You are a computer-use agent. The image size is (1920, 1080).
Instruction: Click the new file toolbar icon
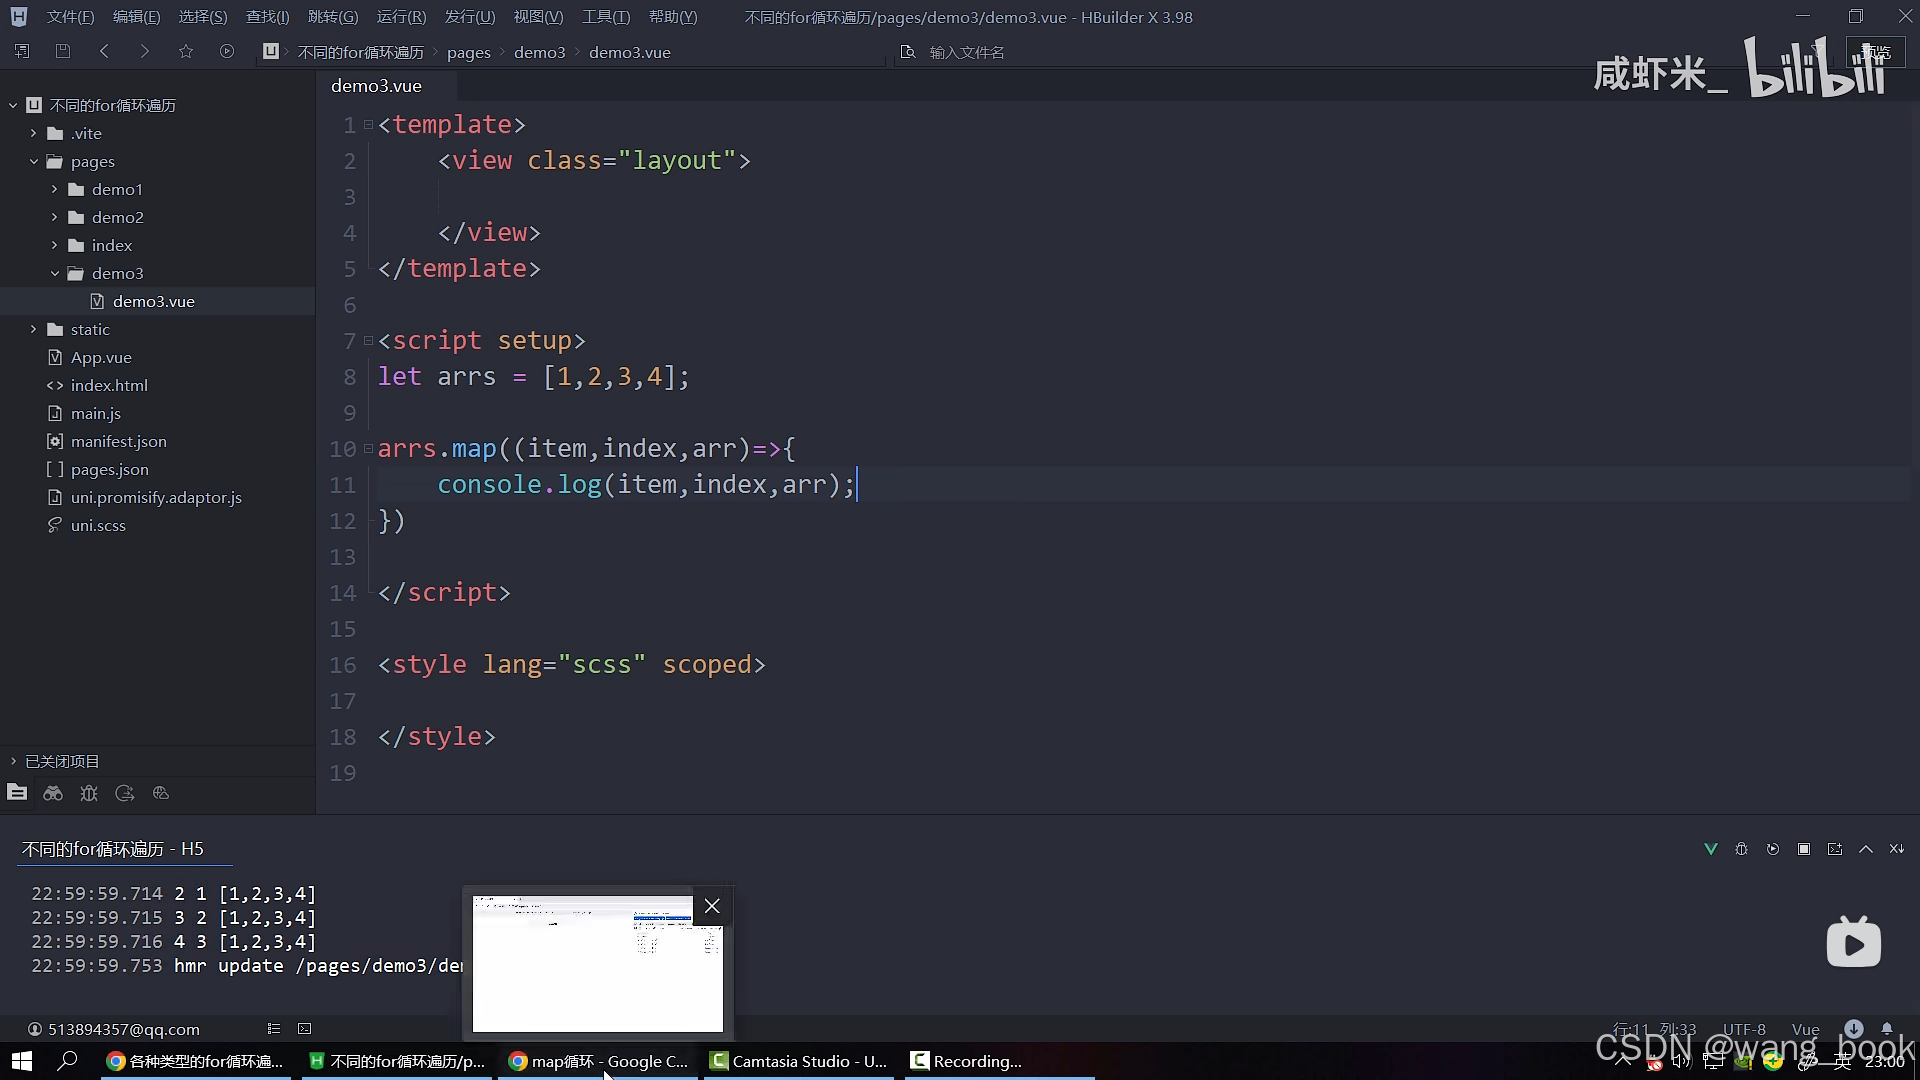(x=21, y=51)
